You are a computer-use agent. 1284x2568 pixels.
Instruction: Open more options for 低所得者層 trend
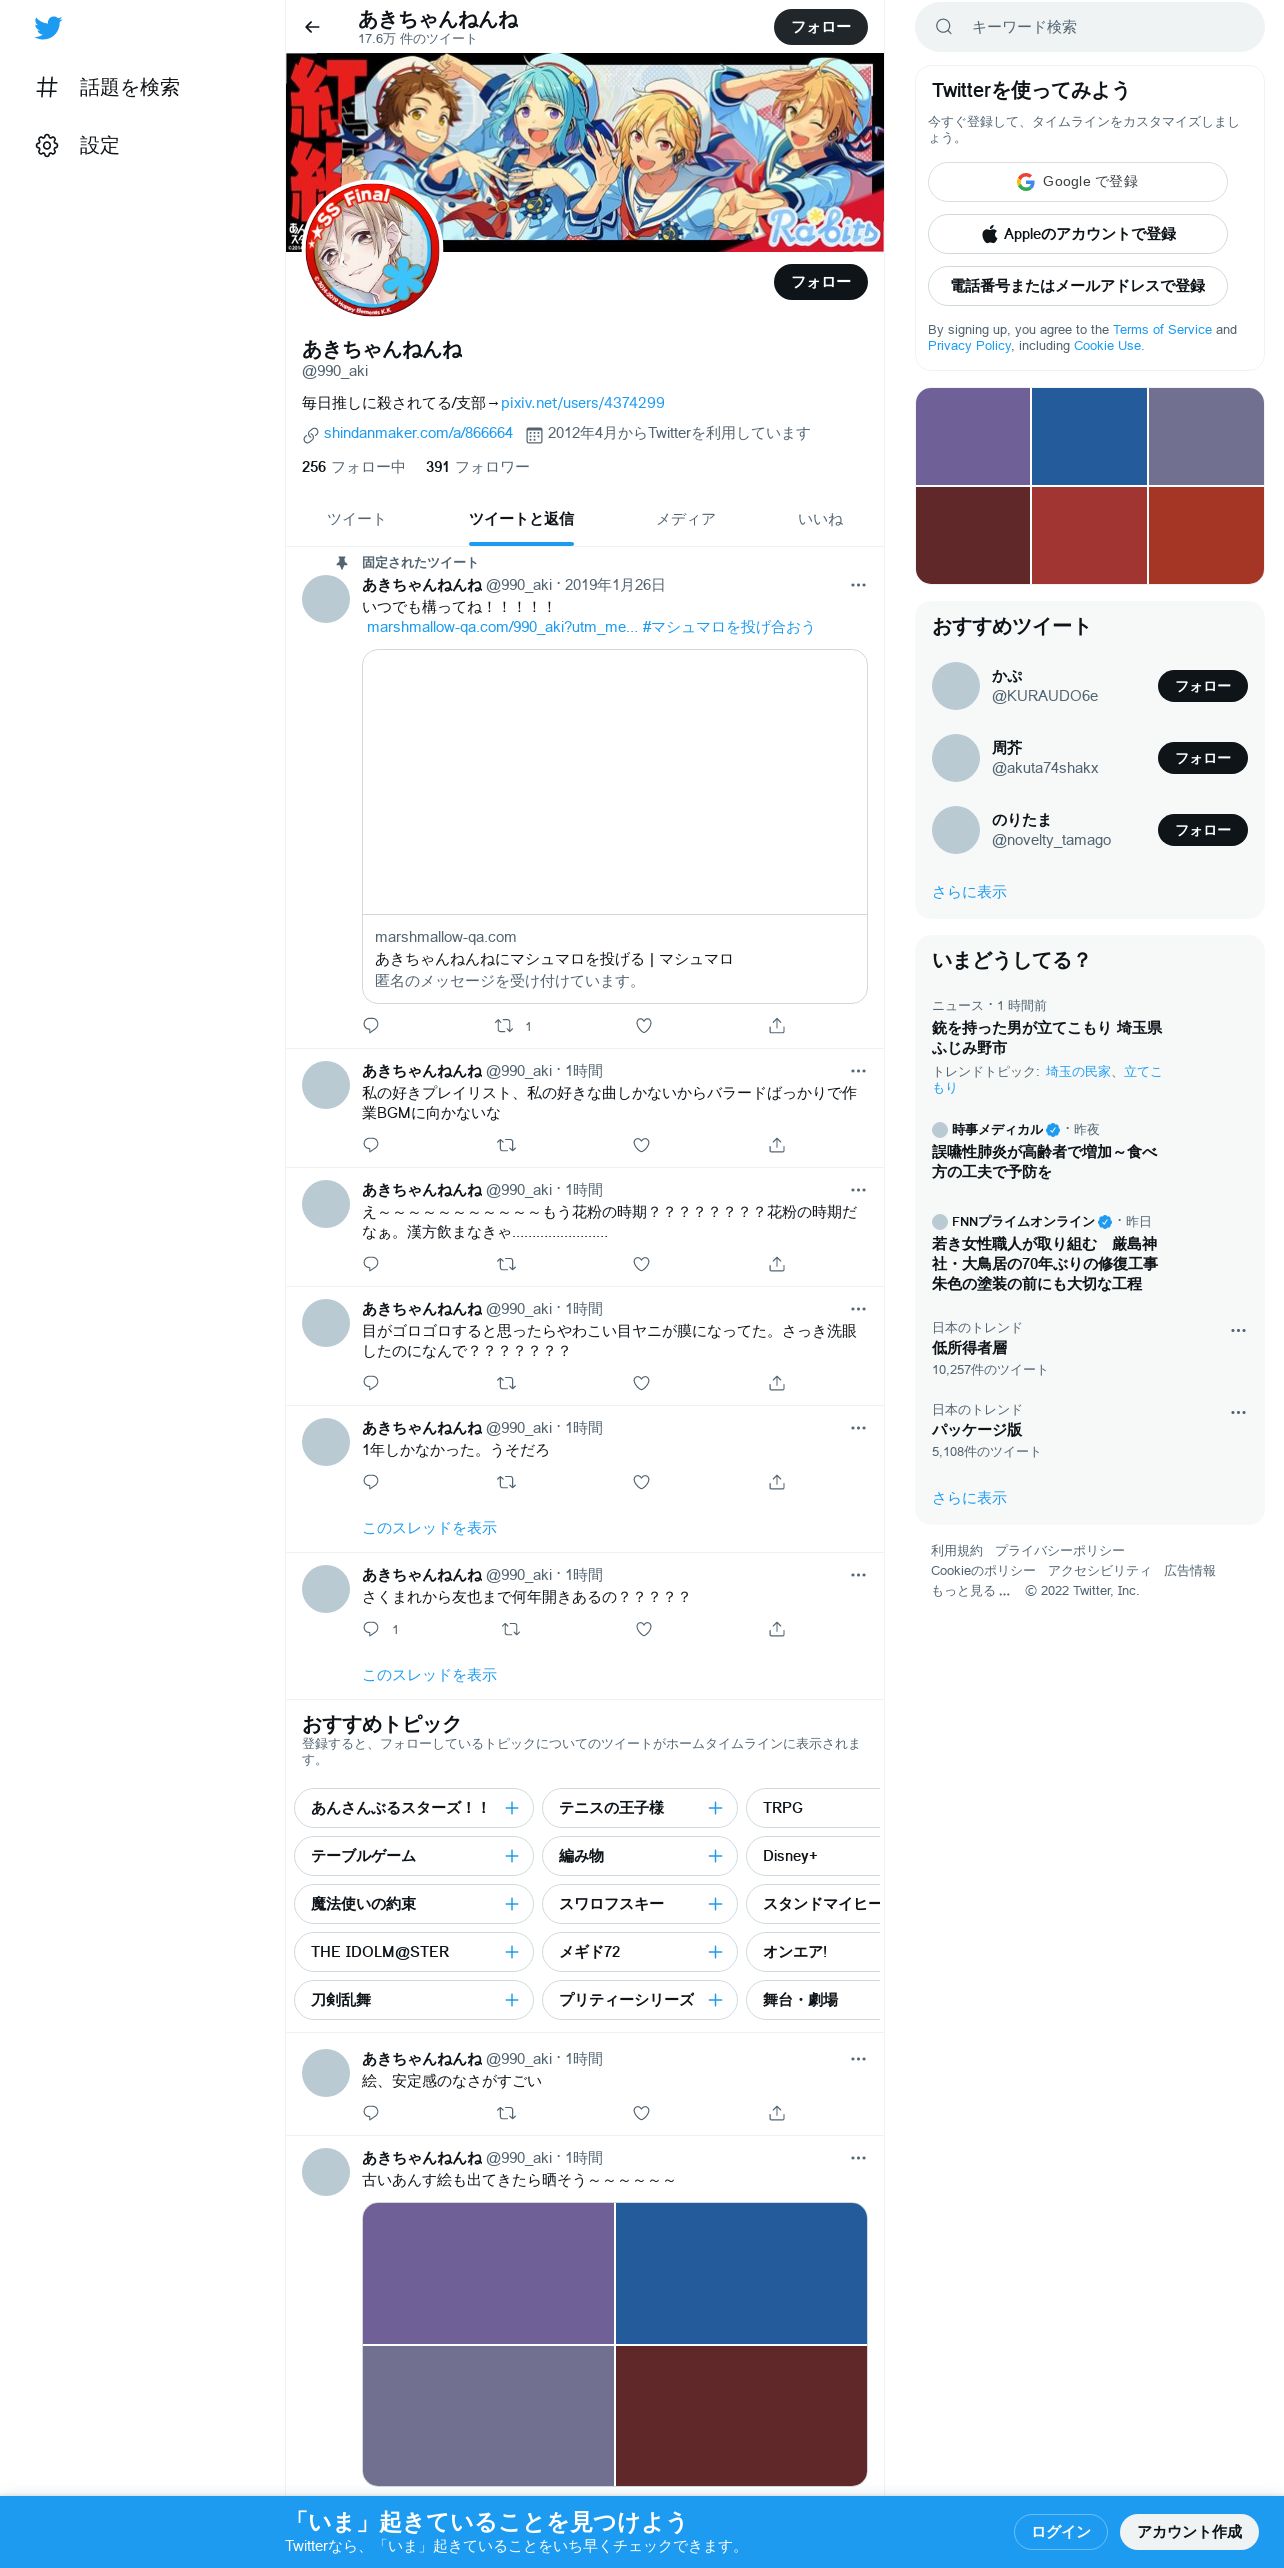[x=1238, y=1331]
